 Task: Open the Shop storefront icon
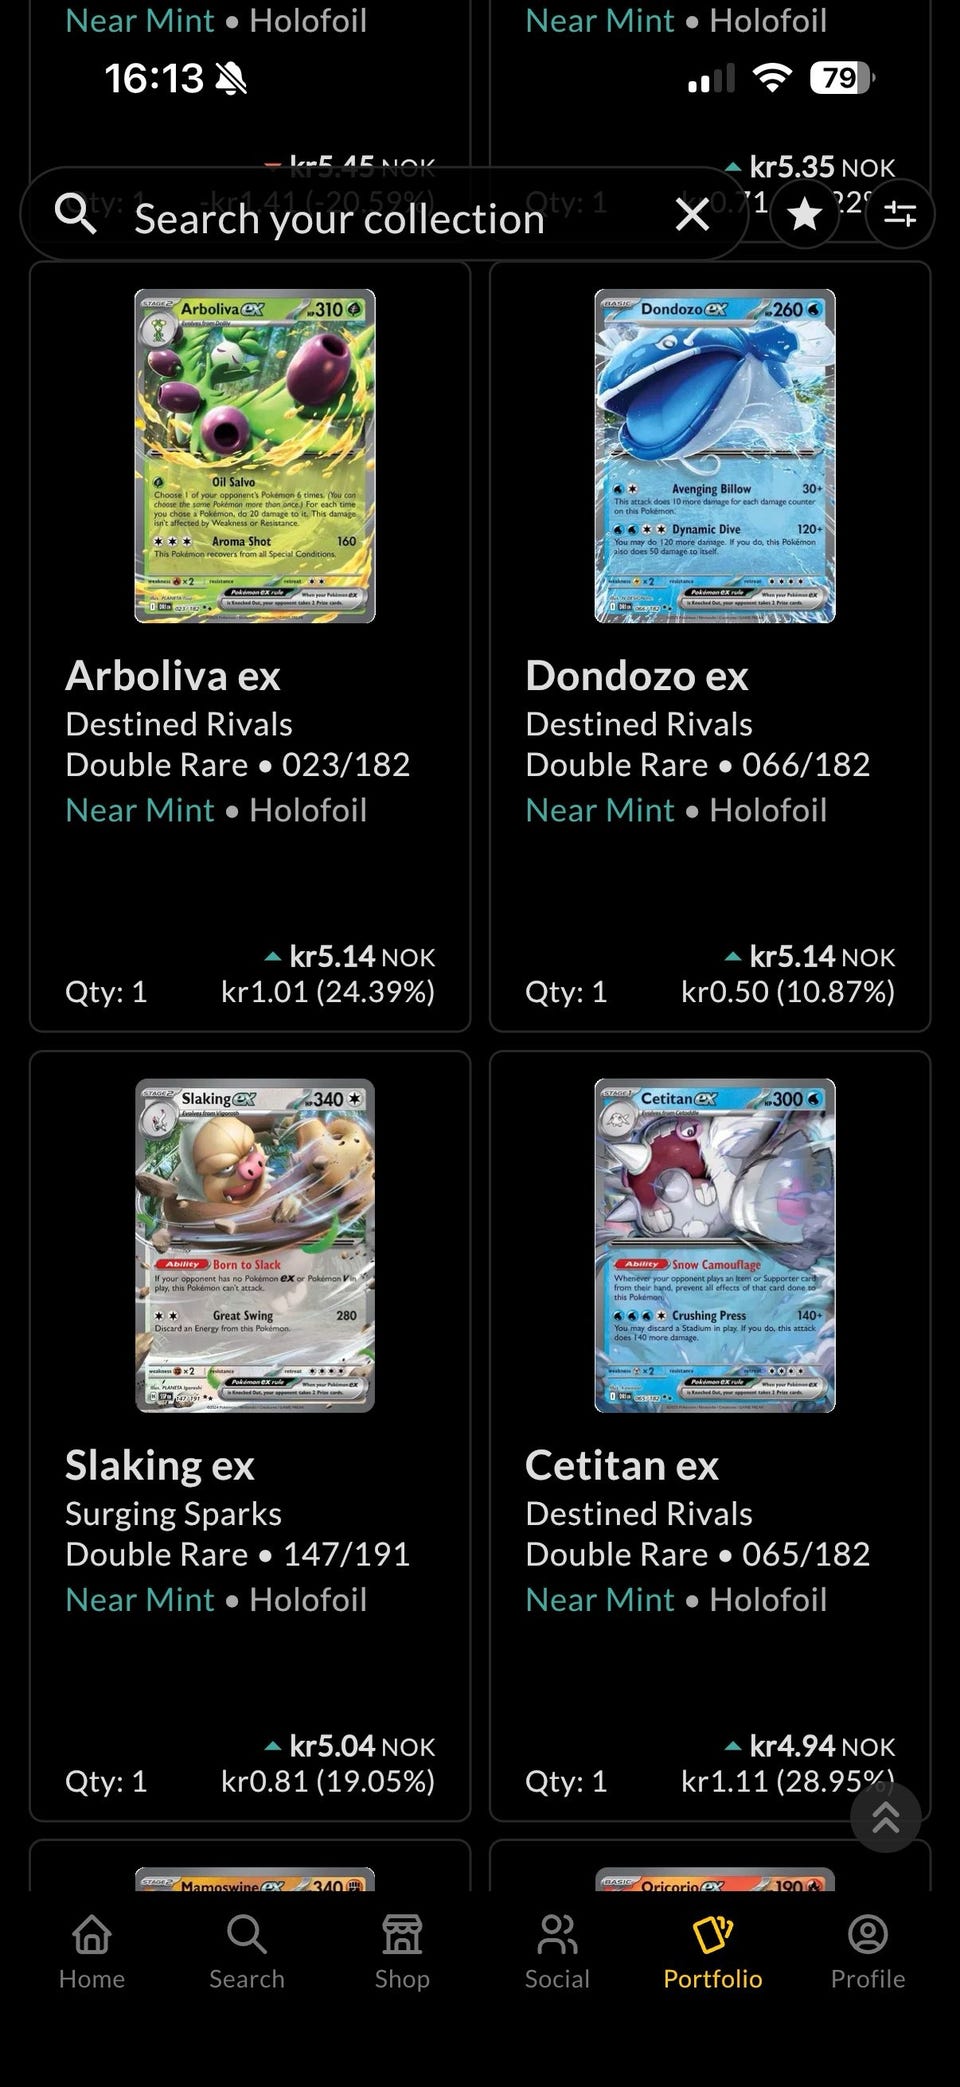402,1952
